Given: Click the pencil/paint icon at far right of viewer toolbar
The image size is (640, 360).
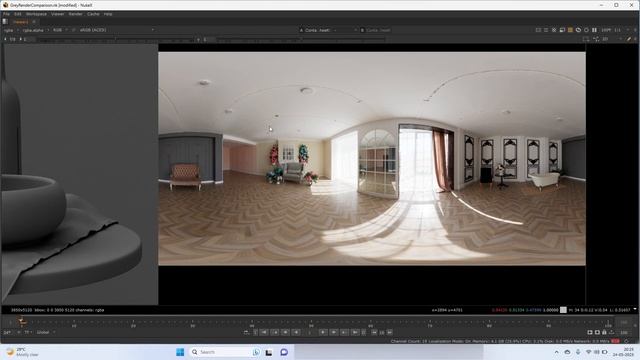Looking at the screenshot, I should tap(629, 39).
